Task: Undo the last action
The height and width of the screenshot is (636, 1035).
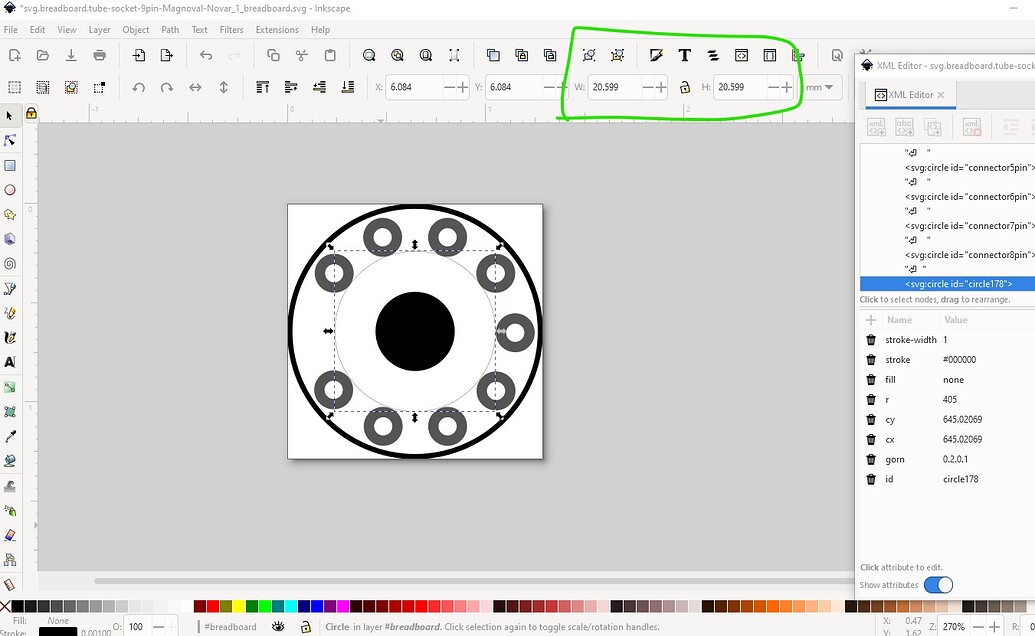Action: tap(206, 55)
